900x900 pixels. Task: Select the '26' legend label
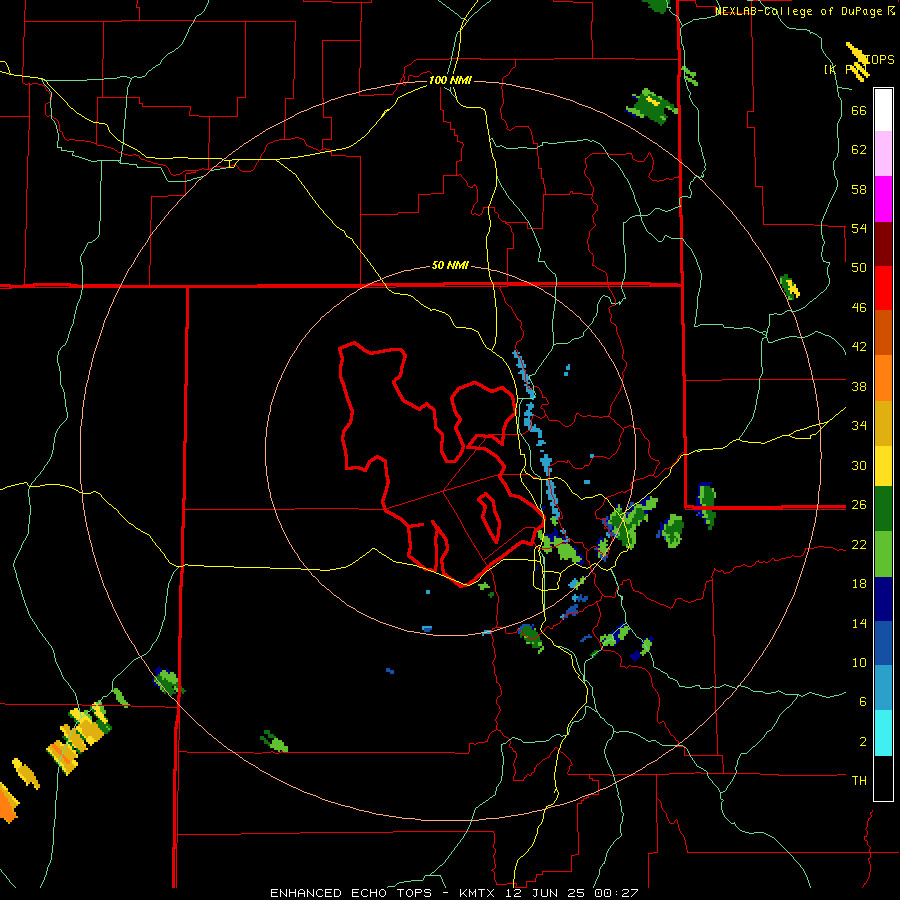(859, 505)
